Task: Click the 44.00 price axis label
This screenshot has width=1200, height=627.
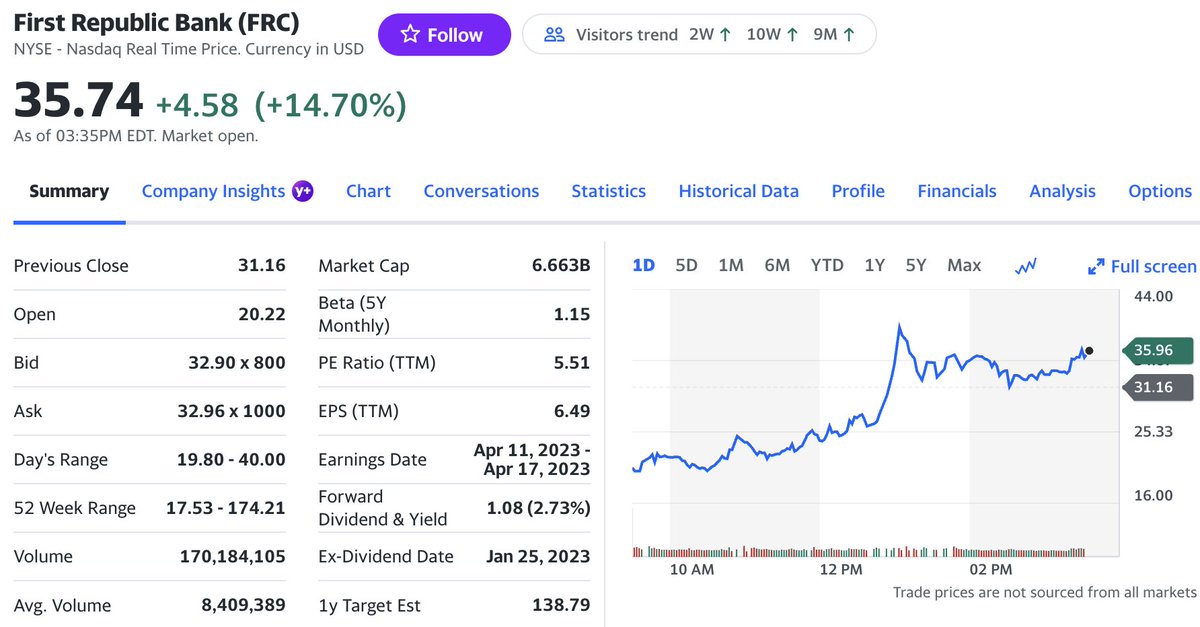Action: pyautogui.click(x=1153, y=296)
